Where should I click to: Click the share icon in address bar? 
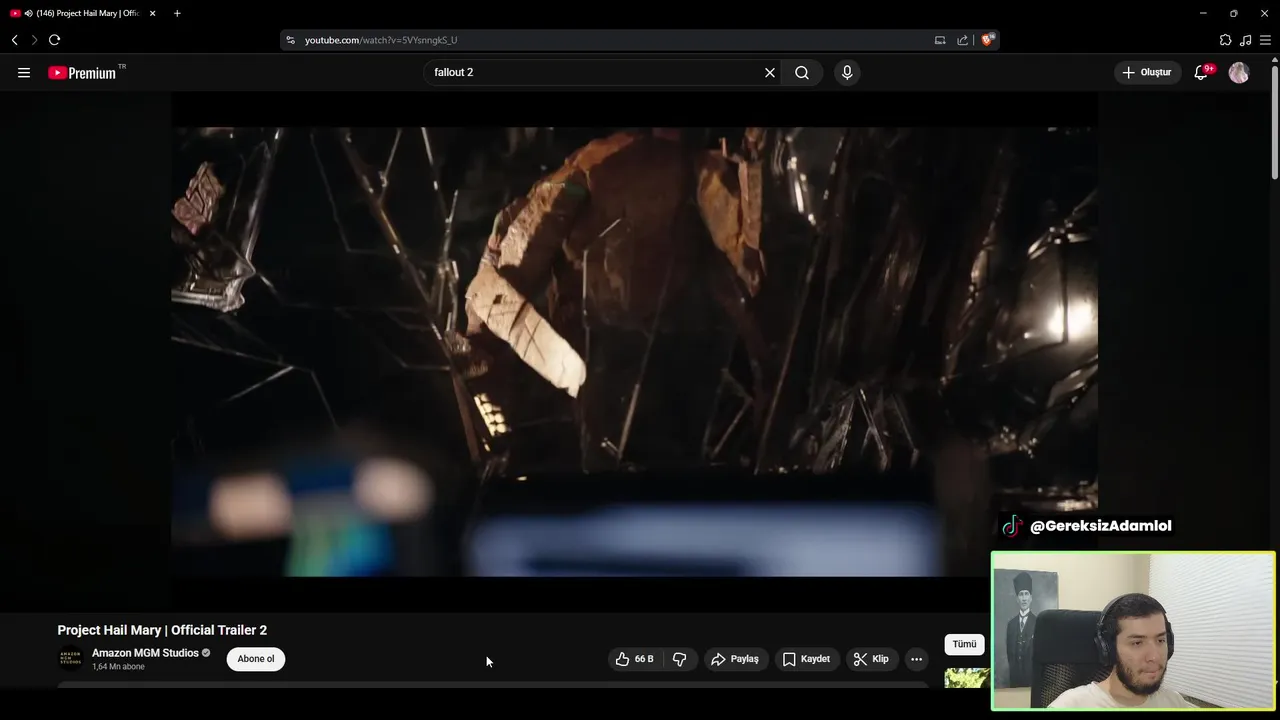coord(962,40)
